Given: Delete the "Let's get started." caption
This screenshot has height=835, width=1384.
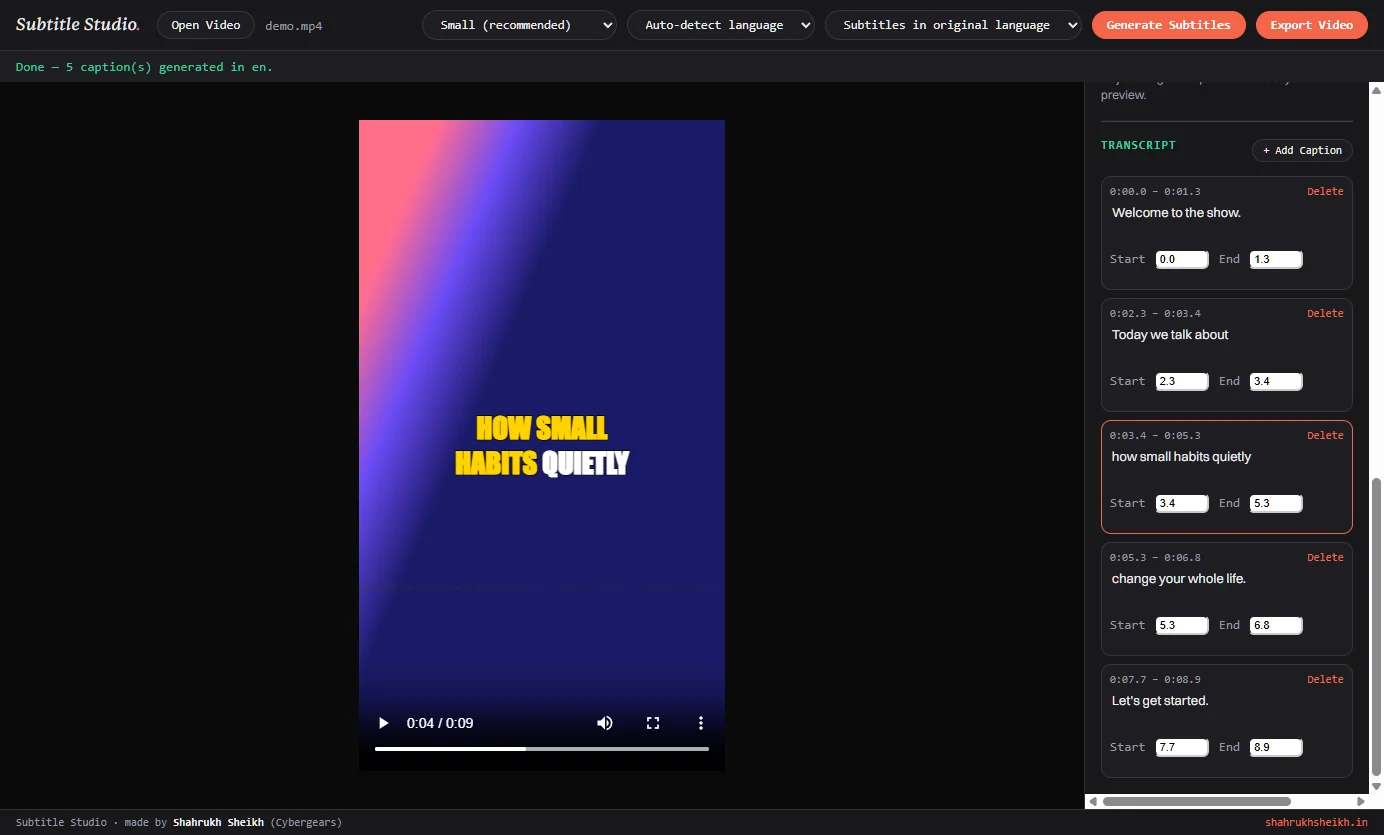Looking at the screenshot, I should (x=1325, y=679).
